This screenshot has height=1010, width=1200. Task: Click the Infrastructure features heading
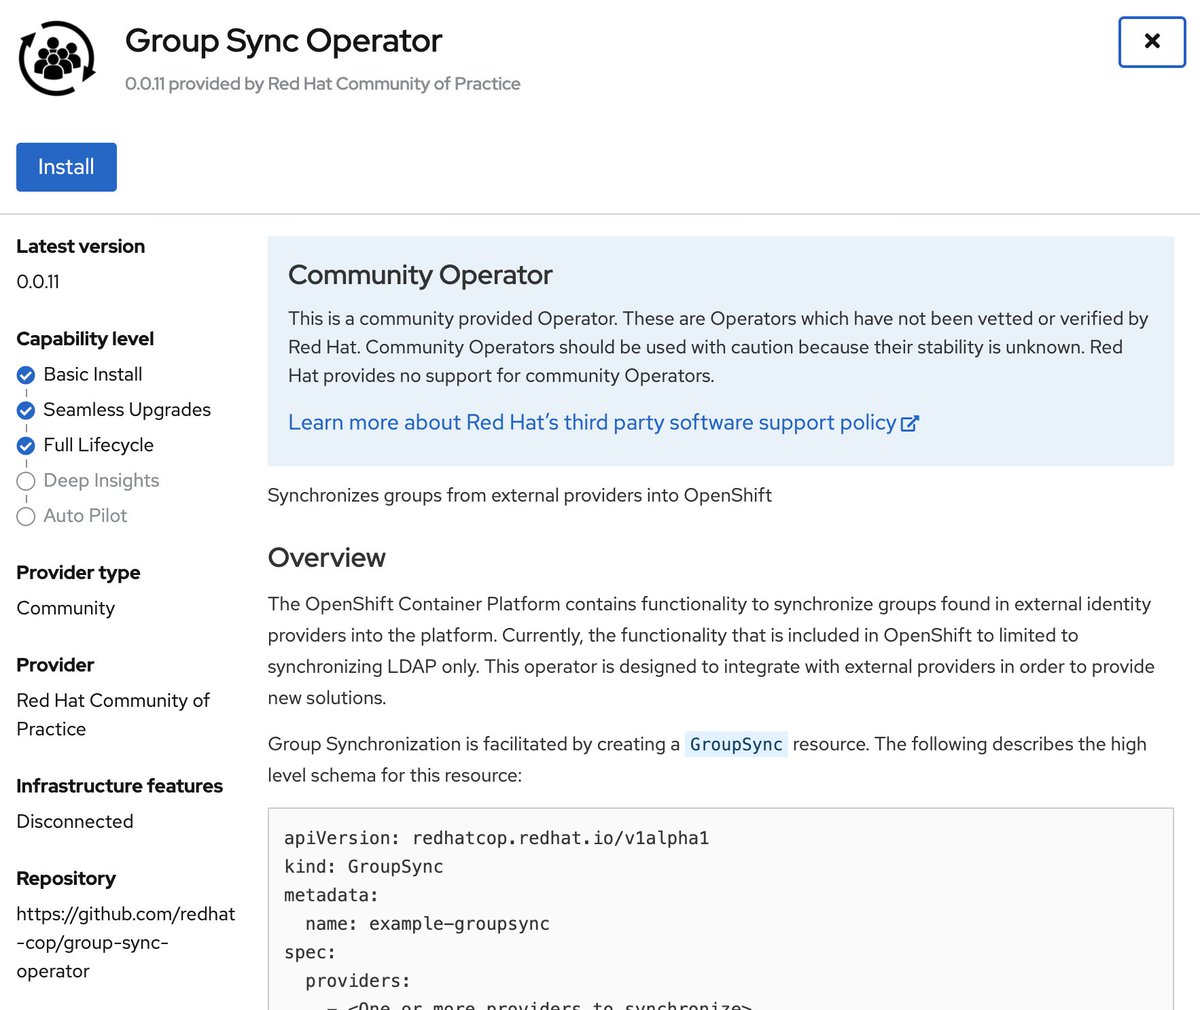(119, 786)
